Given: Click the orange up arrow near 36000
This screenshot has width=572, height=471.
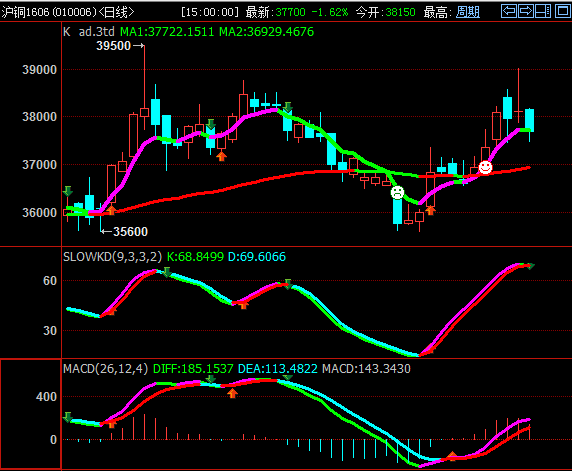Looking at the screenshot, I should pos(111,210).
